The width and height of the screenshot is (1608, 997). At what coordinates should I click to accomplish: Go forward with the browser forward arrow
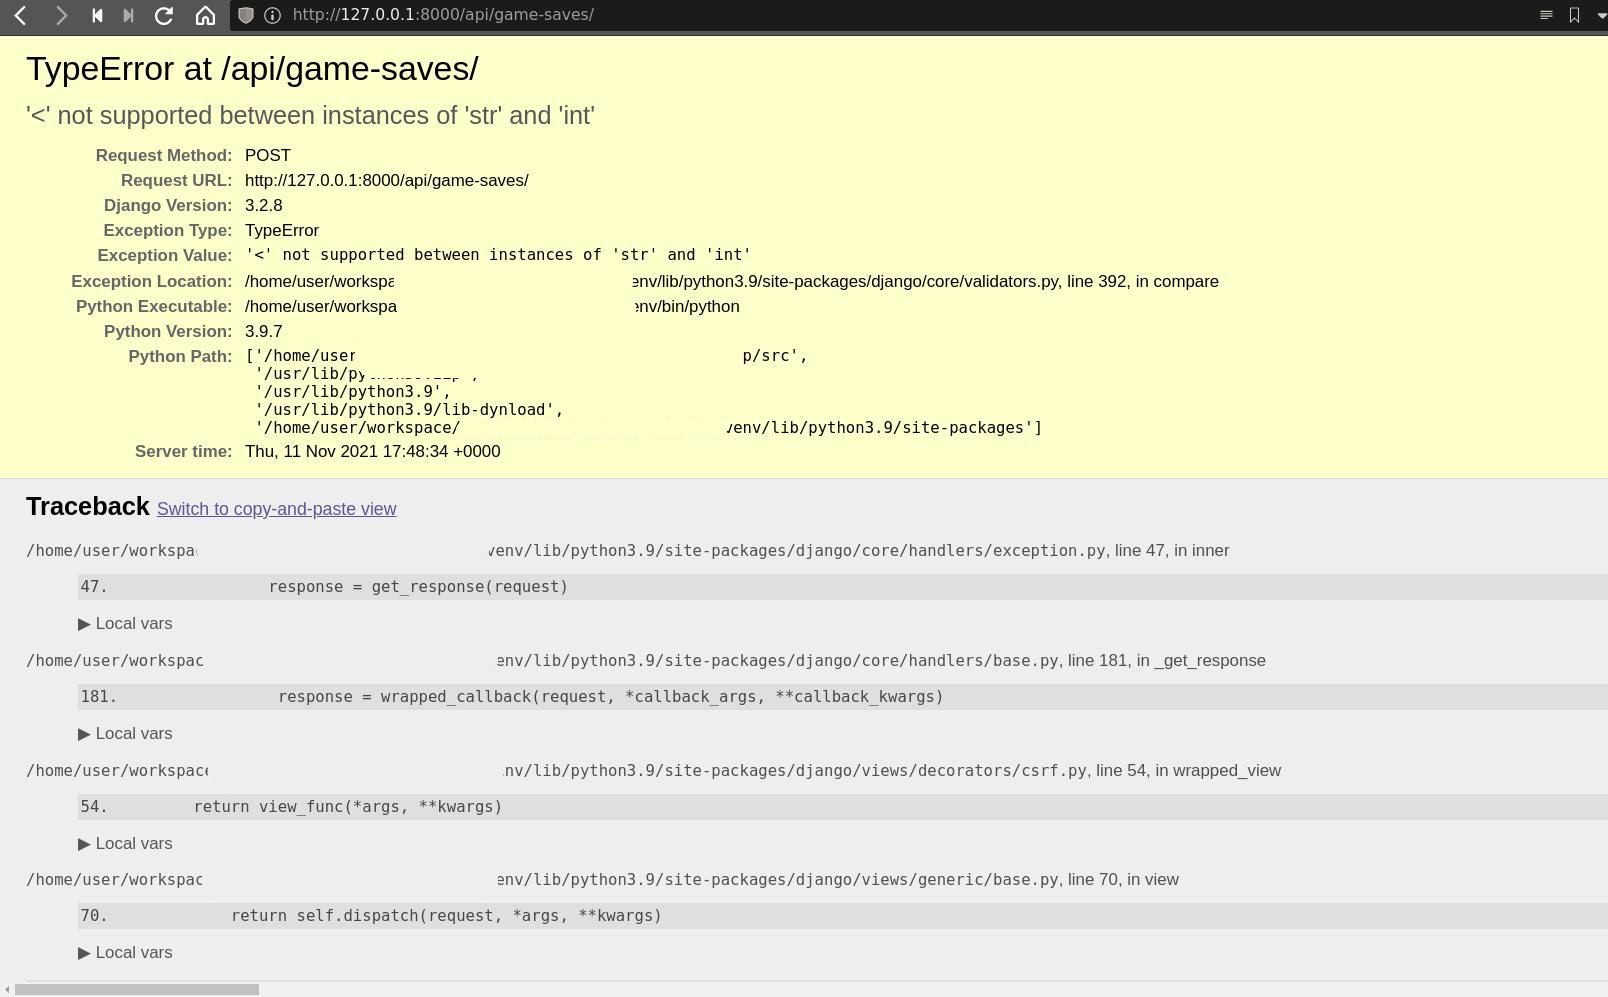pyautogui.click(x=61, y=15)
